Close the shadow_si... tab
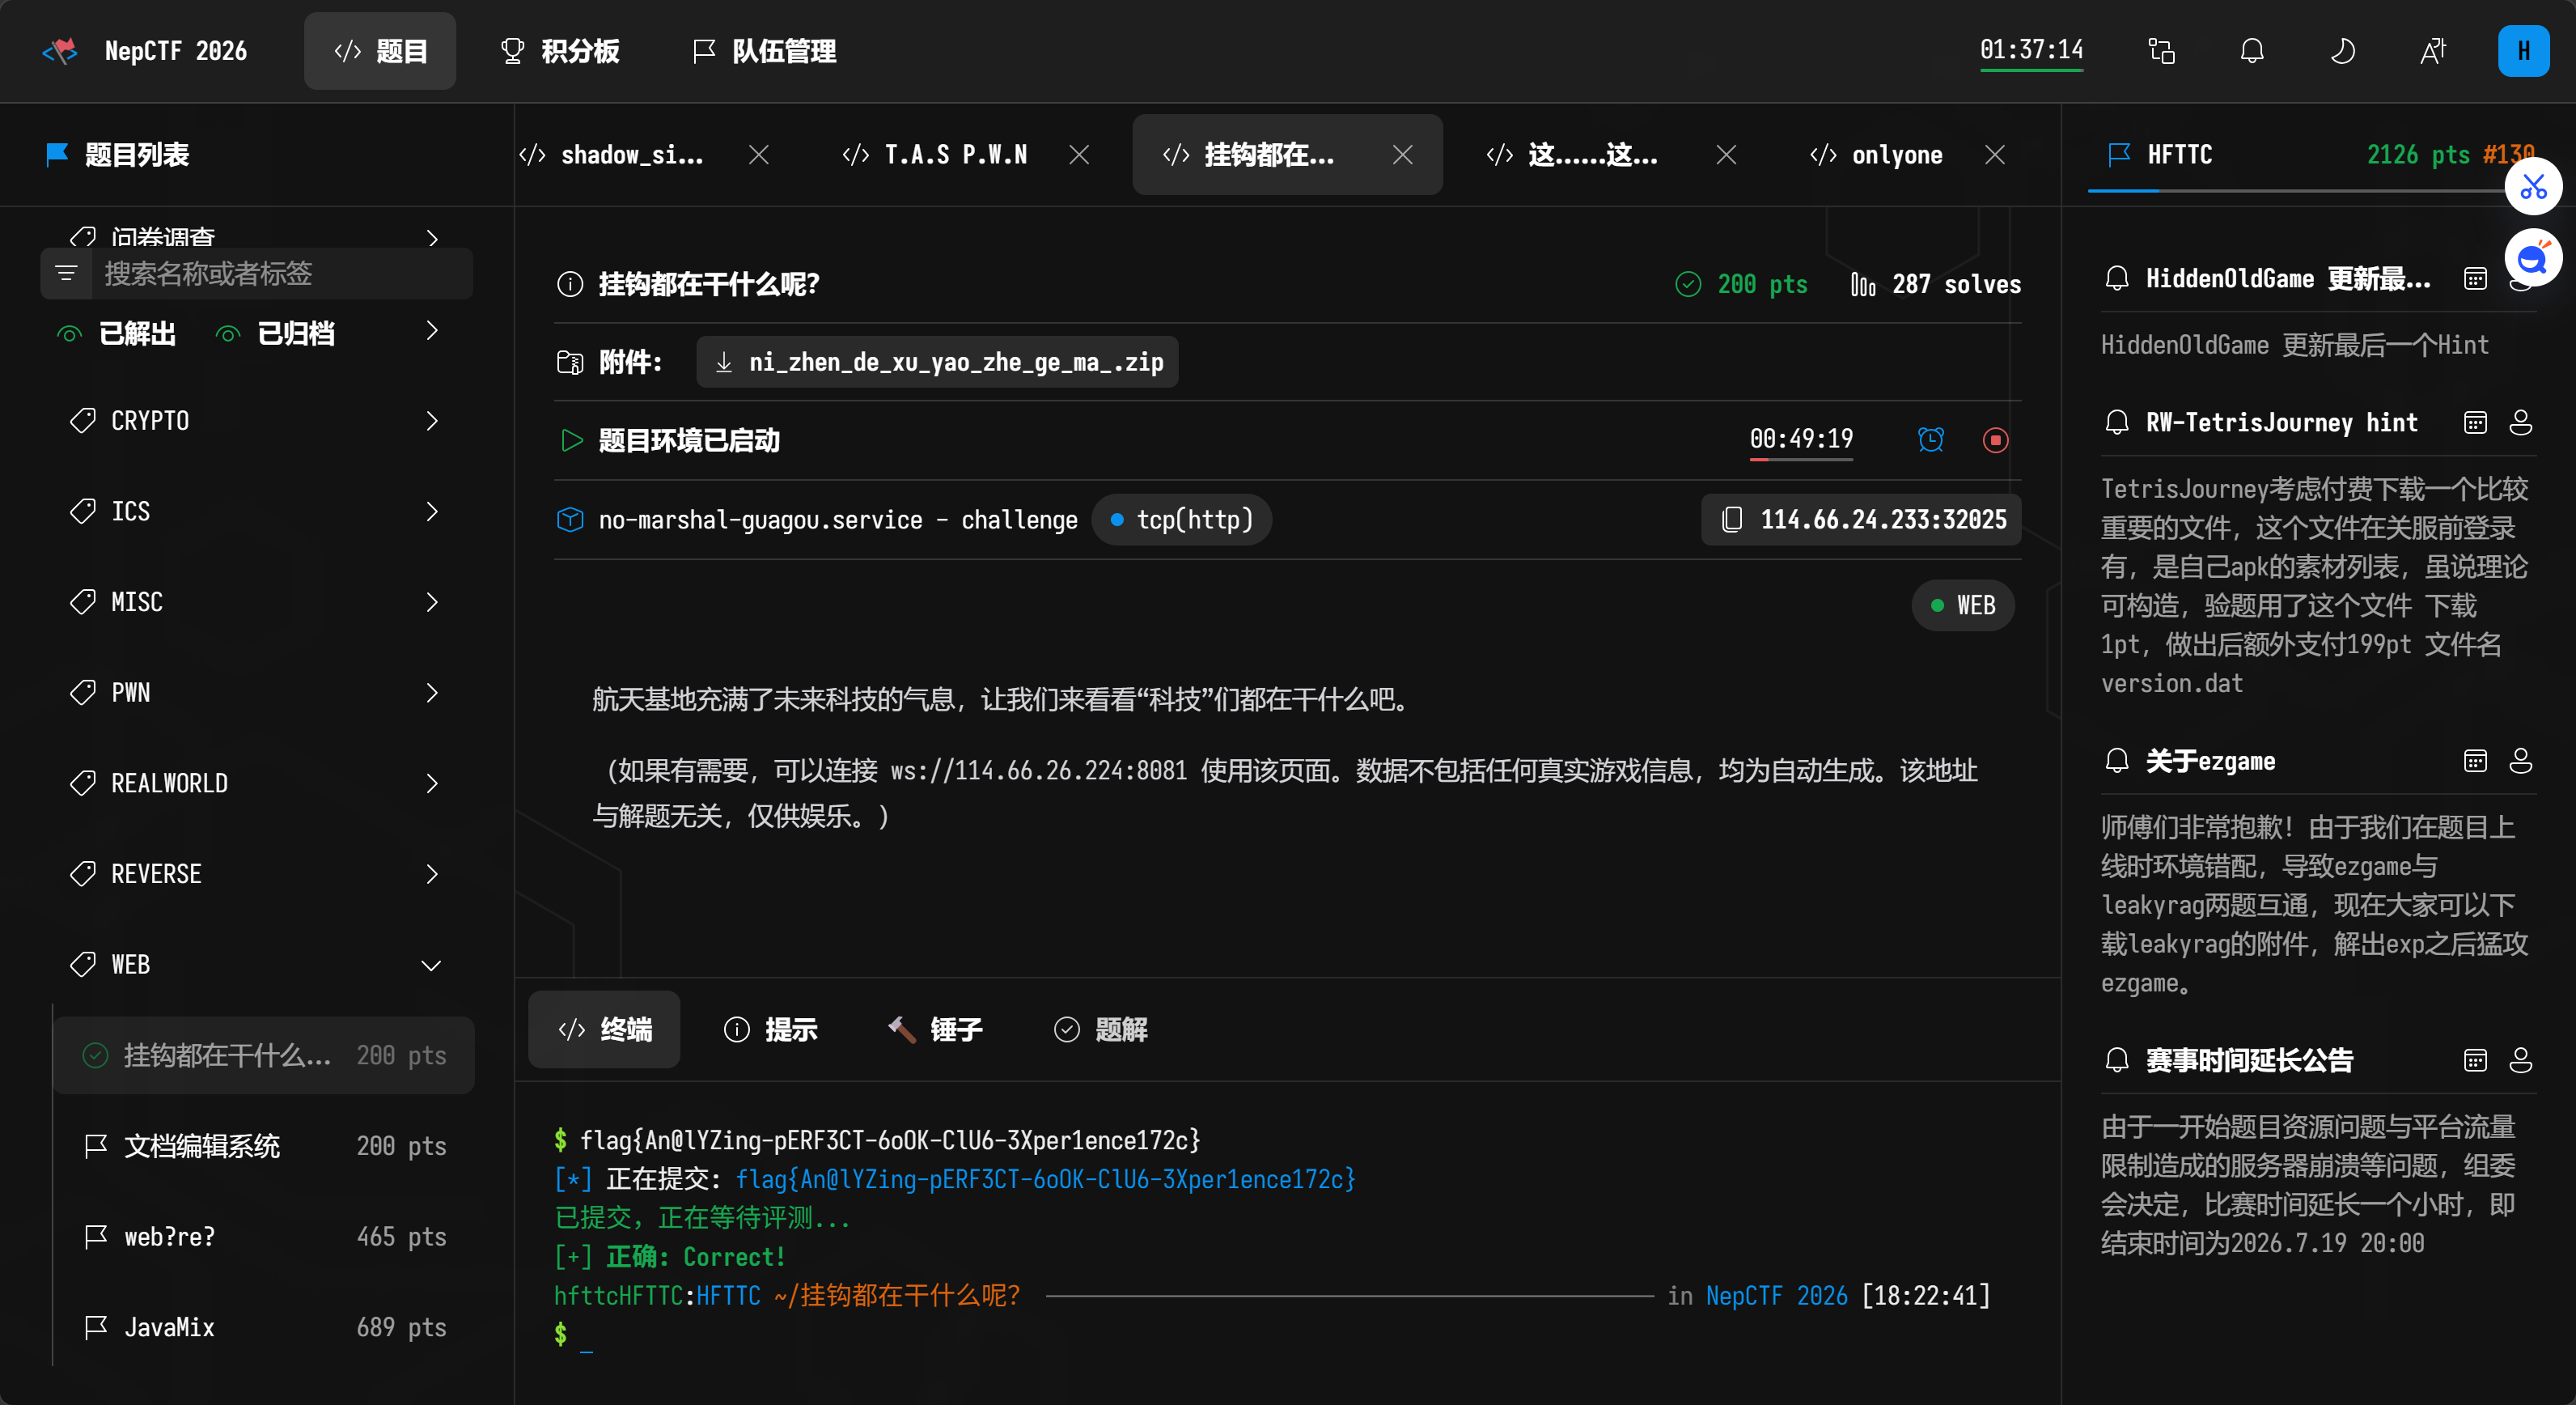This screenshot has height=1405, width=2576. [x=759, y=155]
